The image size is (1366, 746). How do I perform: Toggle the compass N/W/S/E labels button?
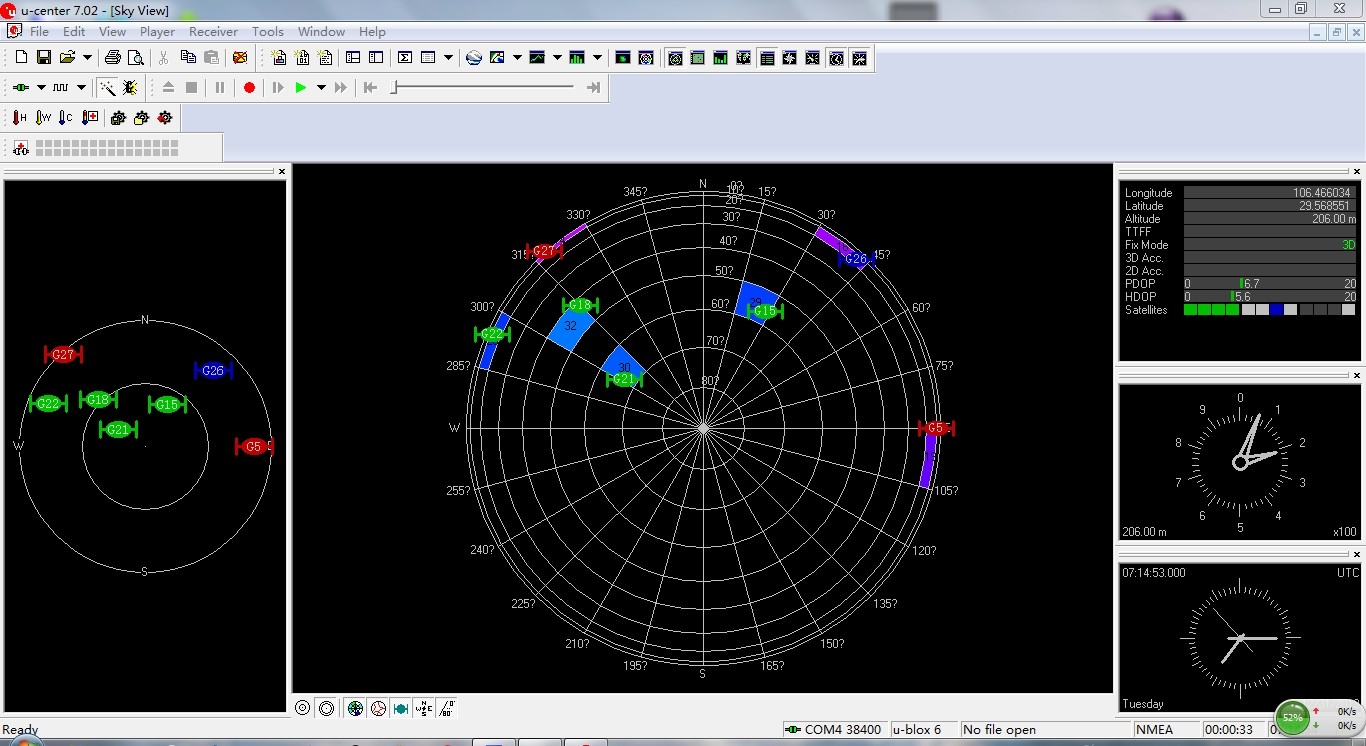point(424,708)
